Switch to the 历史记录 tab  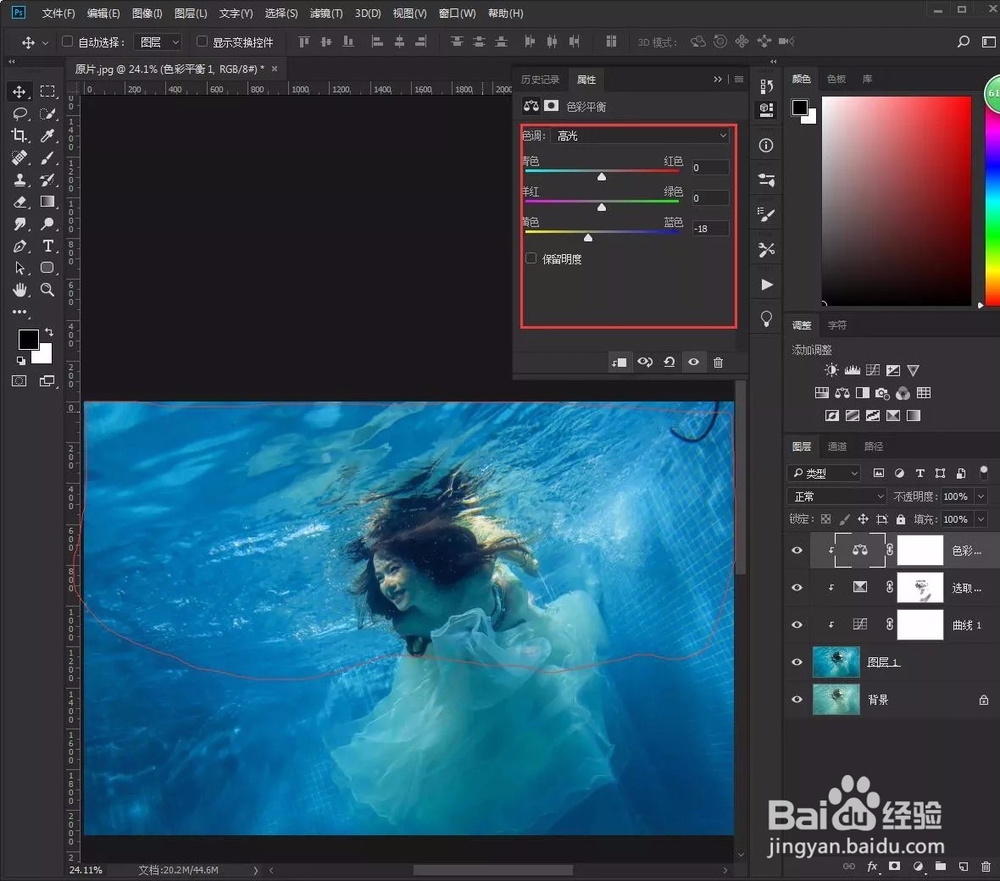coord(540,80)
